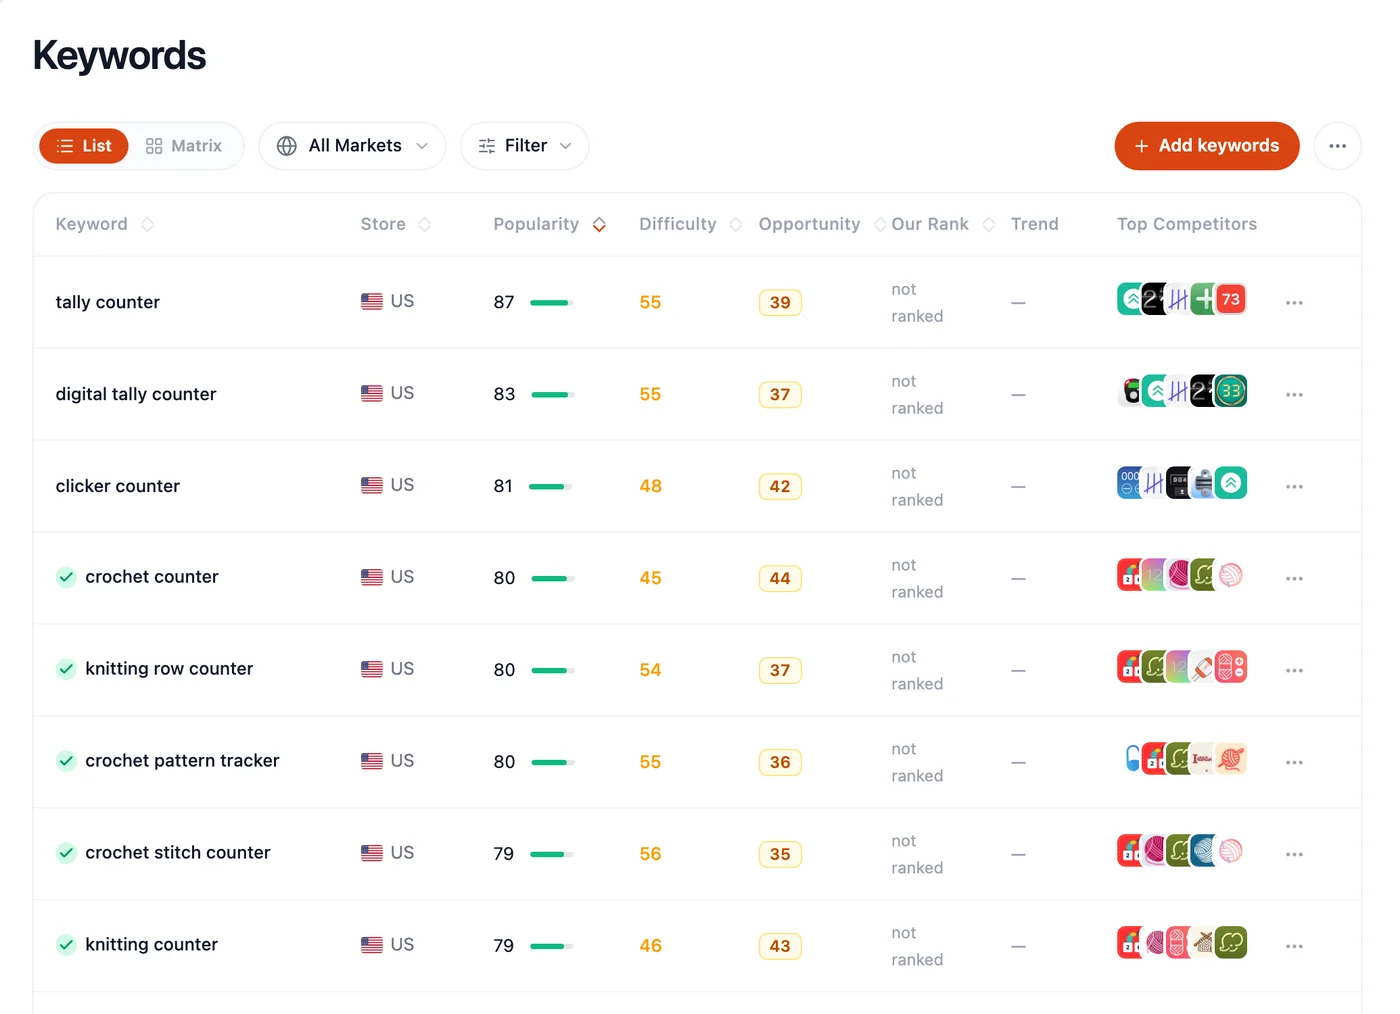1400x1014 pixels.
Task: Click the Top Competitors column header
Action: 1187,224
